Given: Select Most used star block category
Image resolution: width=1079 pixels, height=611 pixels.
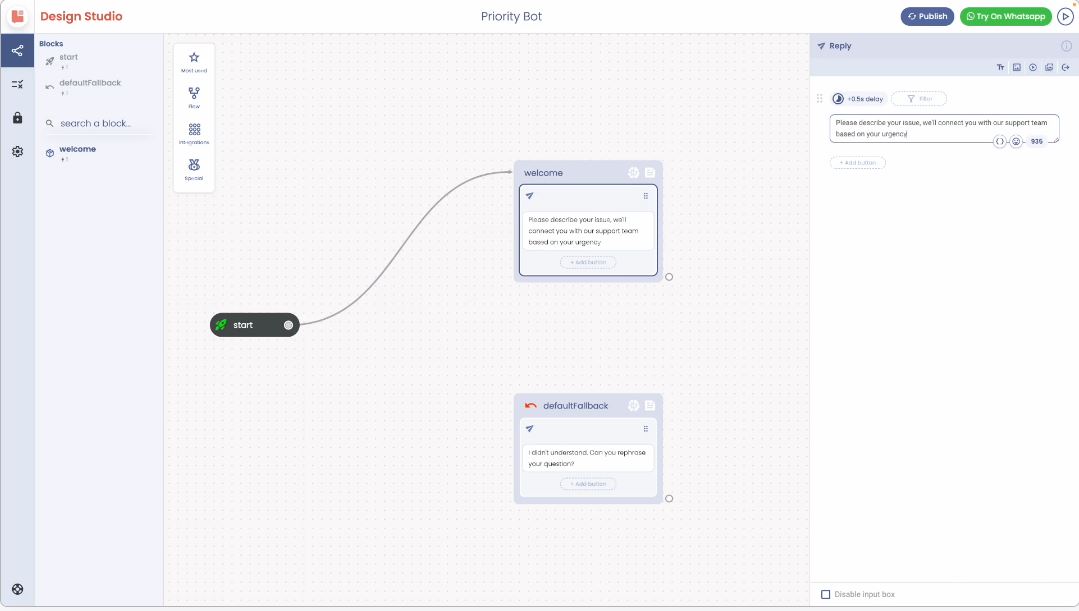Looking at the screenshot, I should pos(194,61).
